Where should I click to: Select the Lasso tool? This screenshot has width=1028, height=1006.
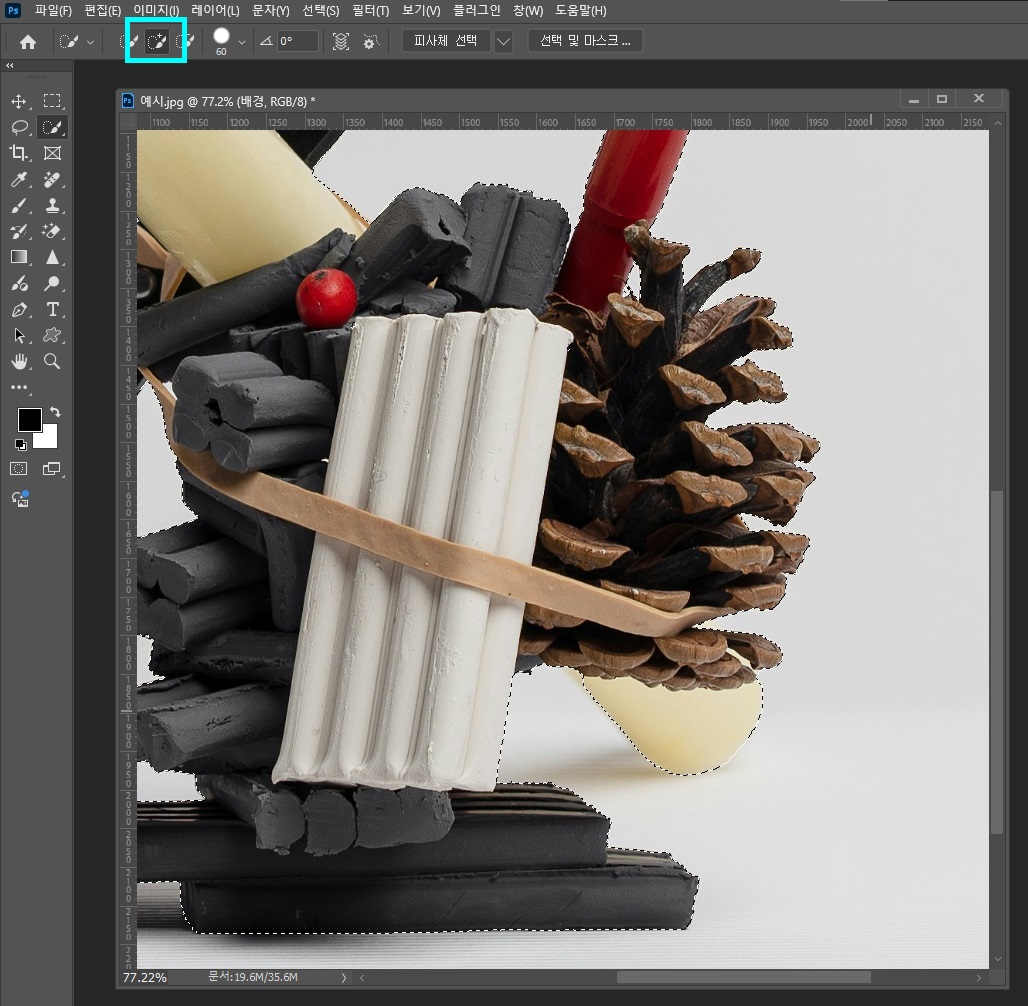click(19, 127)
